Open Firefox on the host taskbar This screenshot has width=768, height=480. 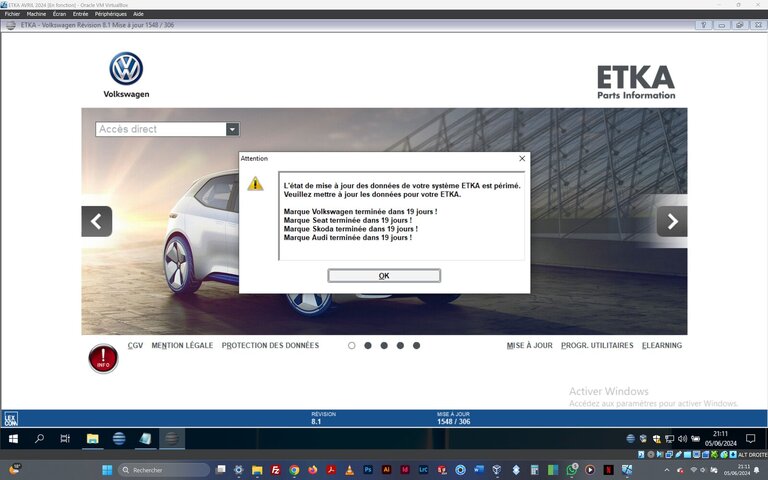click(x=312, y=470)
